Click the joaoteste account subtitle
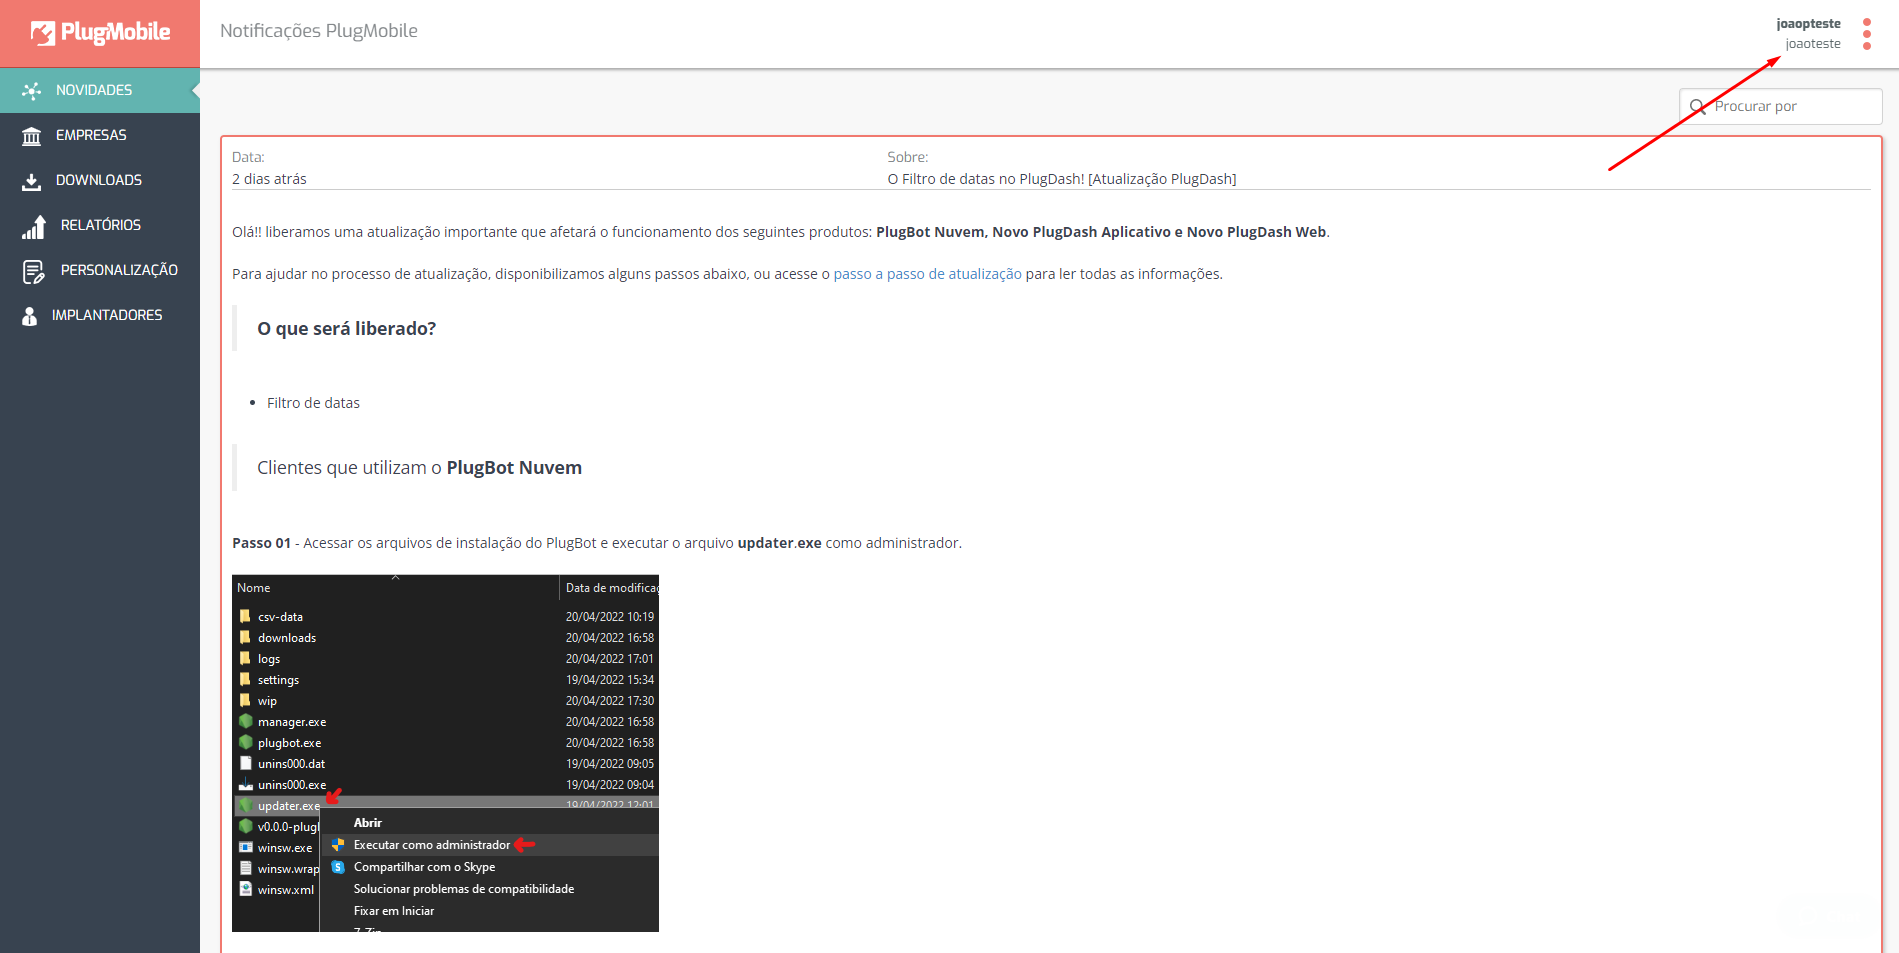This screenshot has width=1899, height=953. pos(1813,44)
